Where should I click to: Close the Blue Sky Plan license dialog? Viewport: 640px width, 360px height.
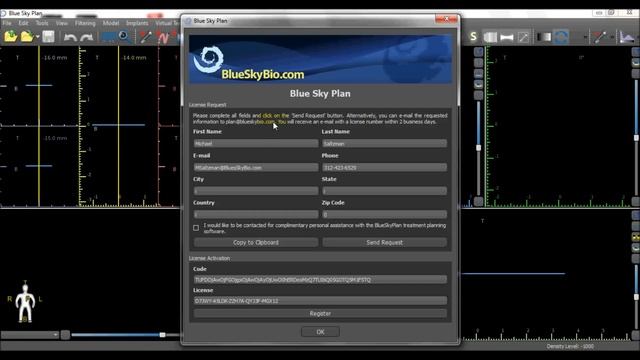[446, 19]
